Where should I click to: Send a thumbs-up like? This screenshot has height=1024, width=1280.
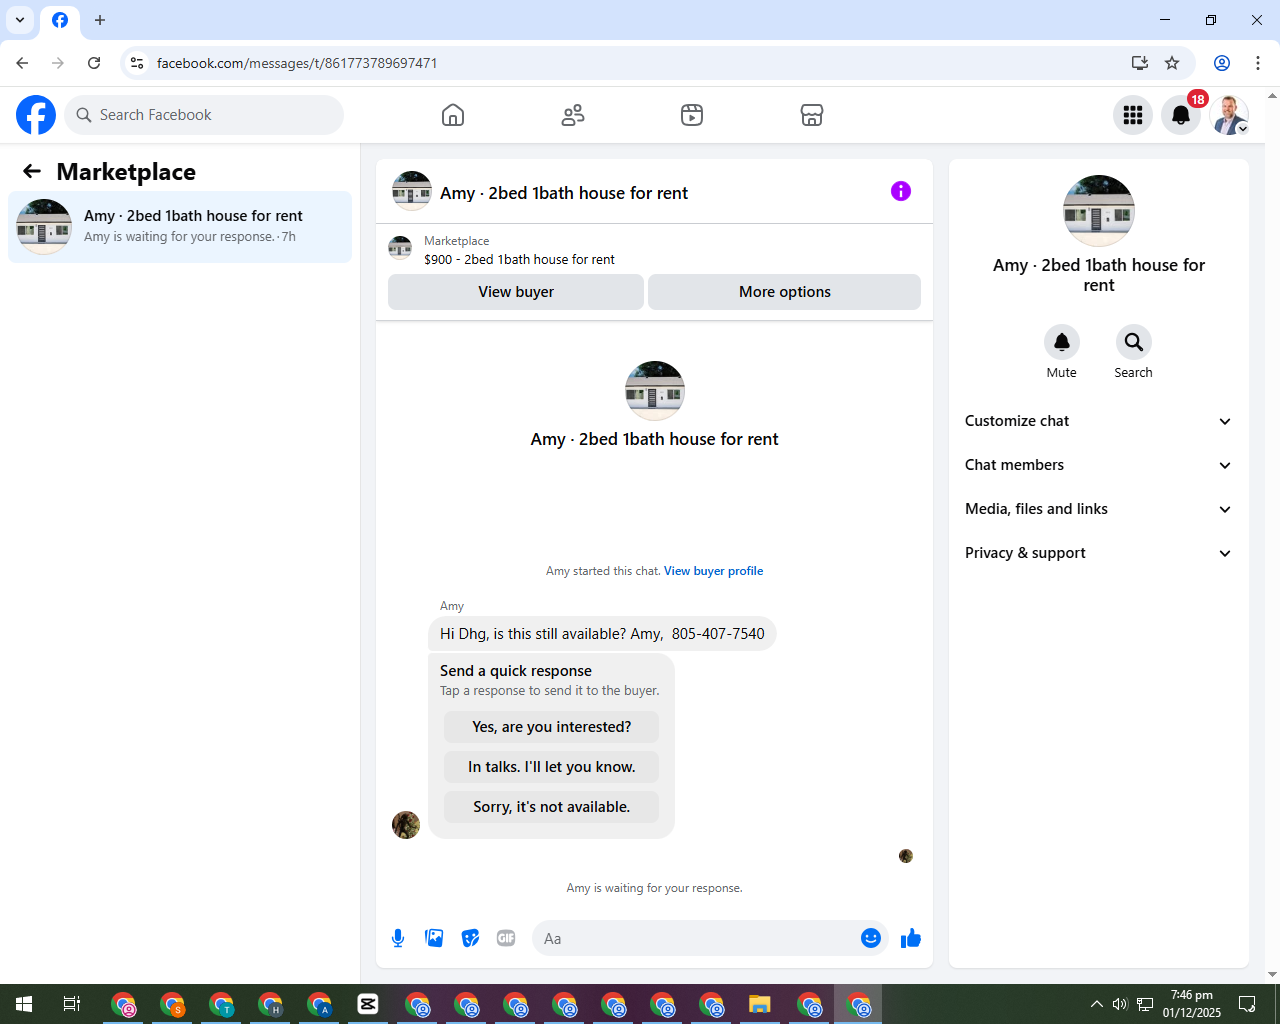click(911, 938)
